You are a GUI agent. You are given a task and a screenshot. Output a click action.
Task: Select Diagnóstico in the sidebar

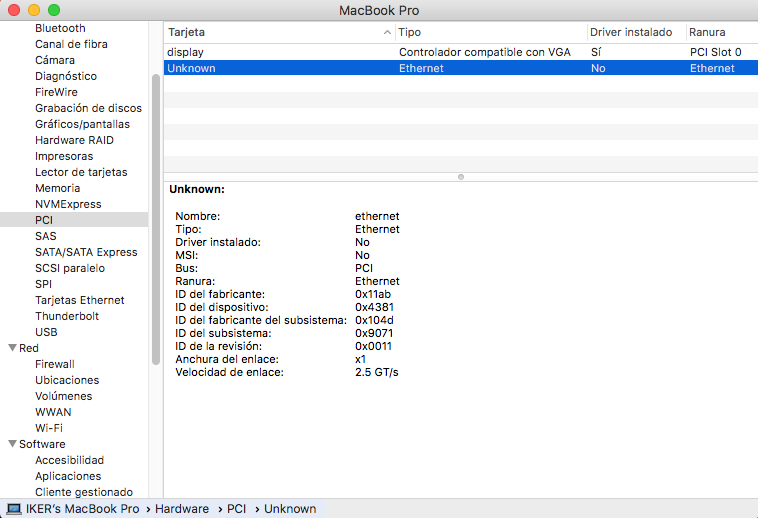click(x=66, y=76)
